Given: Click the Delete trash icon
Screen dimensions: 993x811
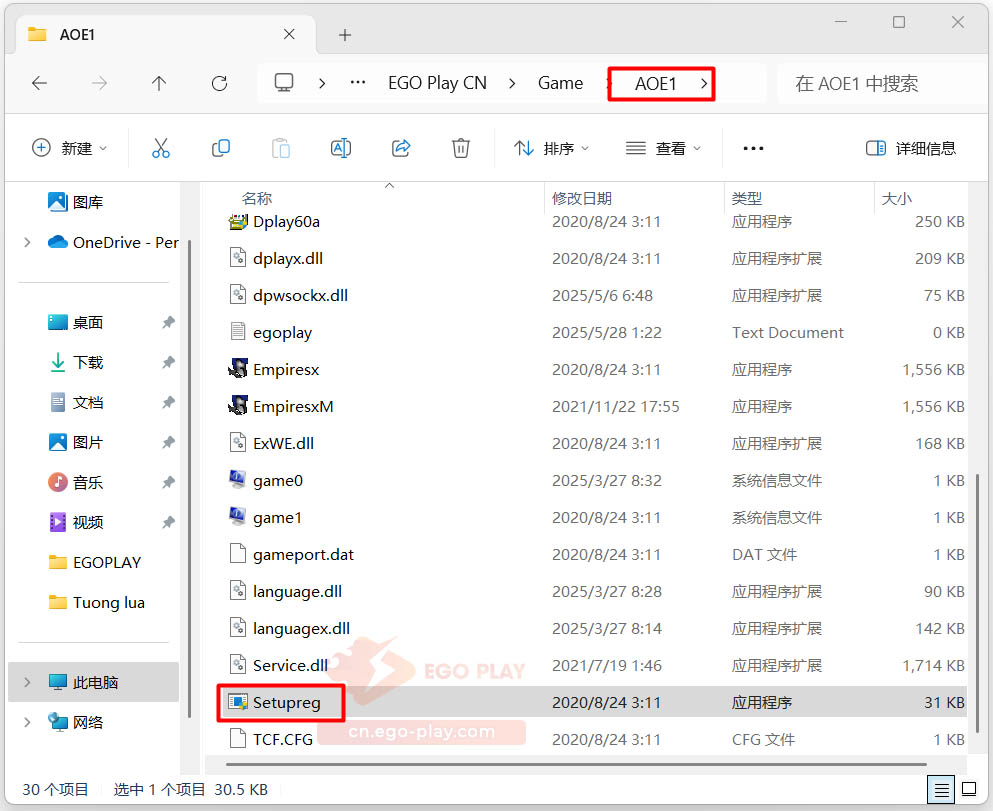Looking at the screenshot, I should click(461, 148).
